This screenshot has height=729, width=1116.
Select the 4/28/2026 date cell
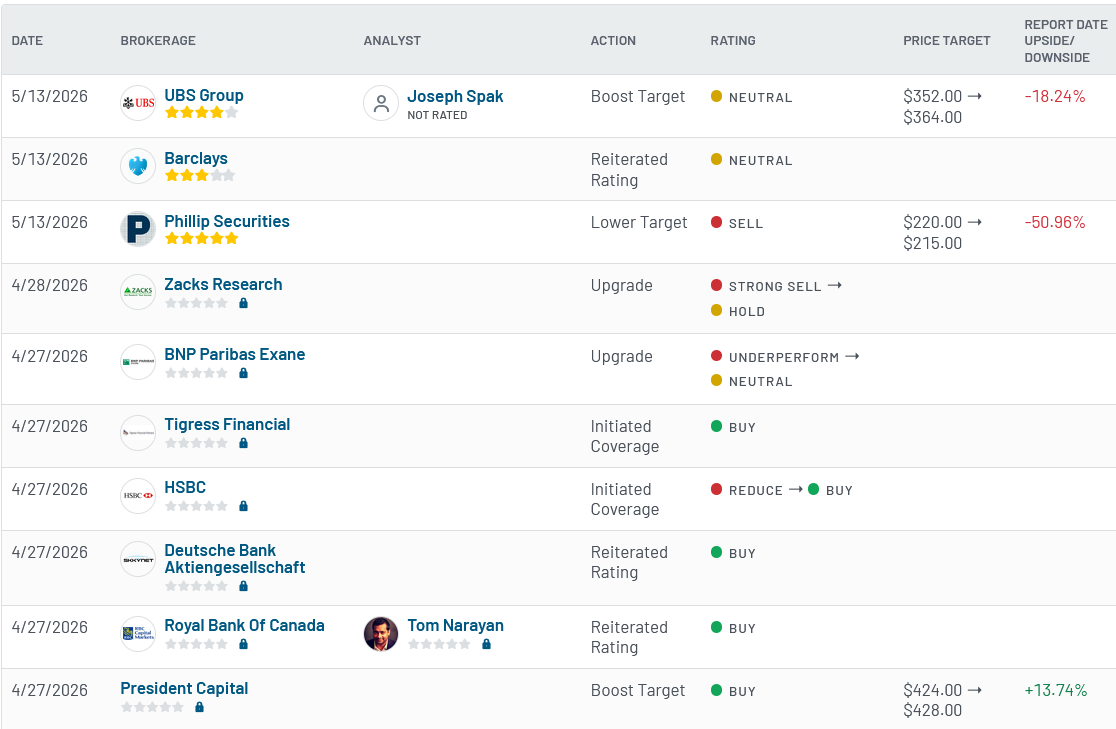[x=50, y=285]
